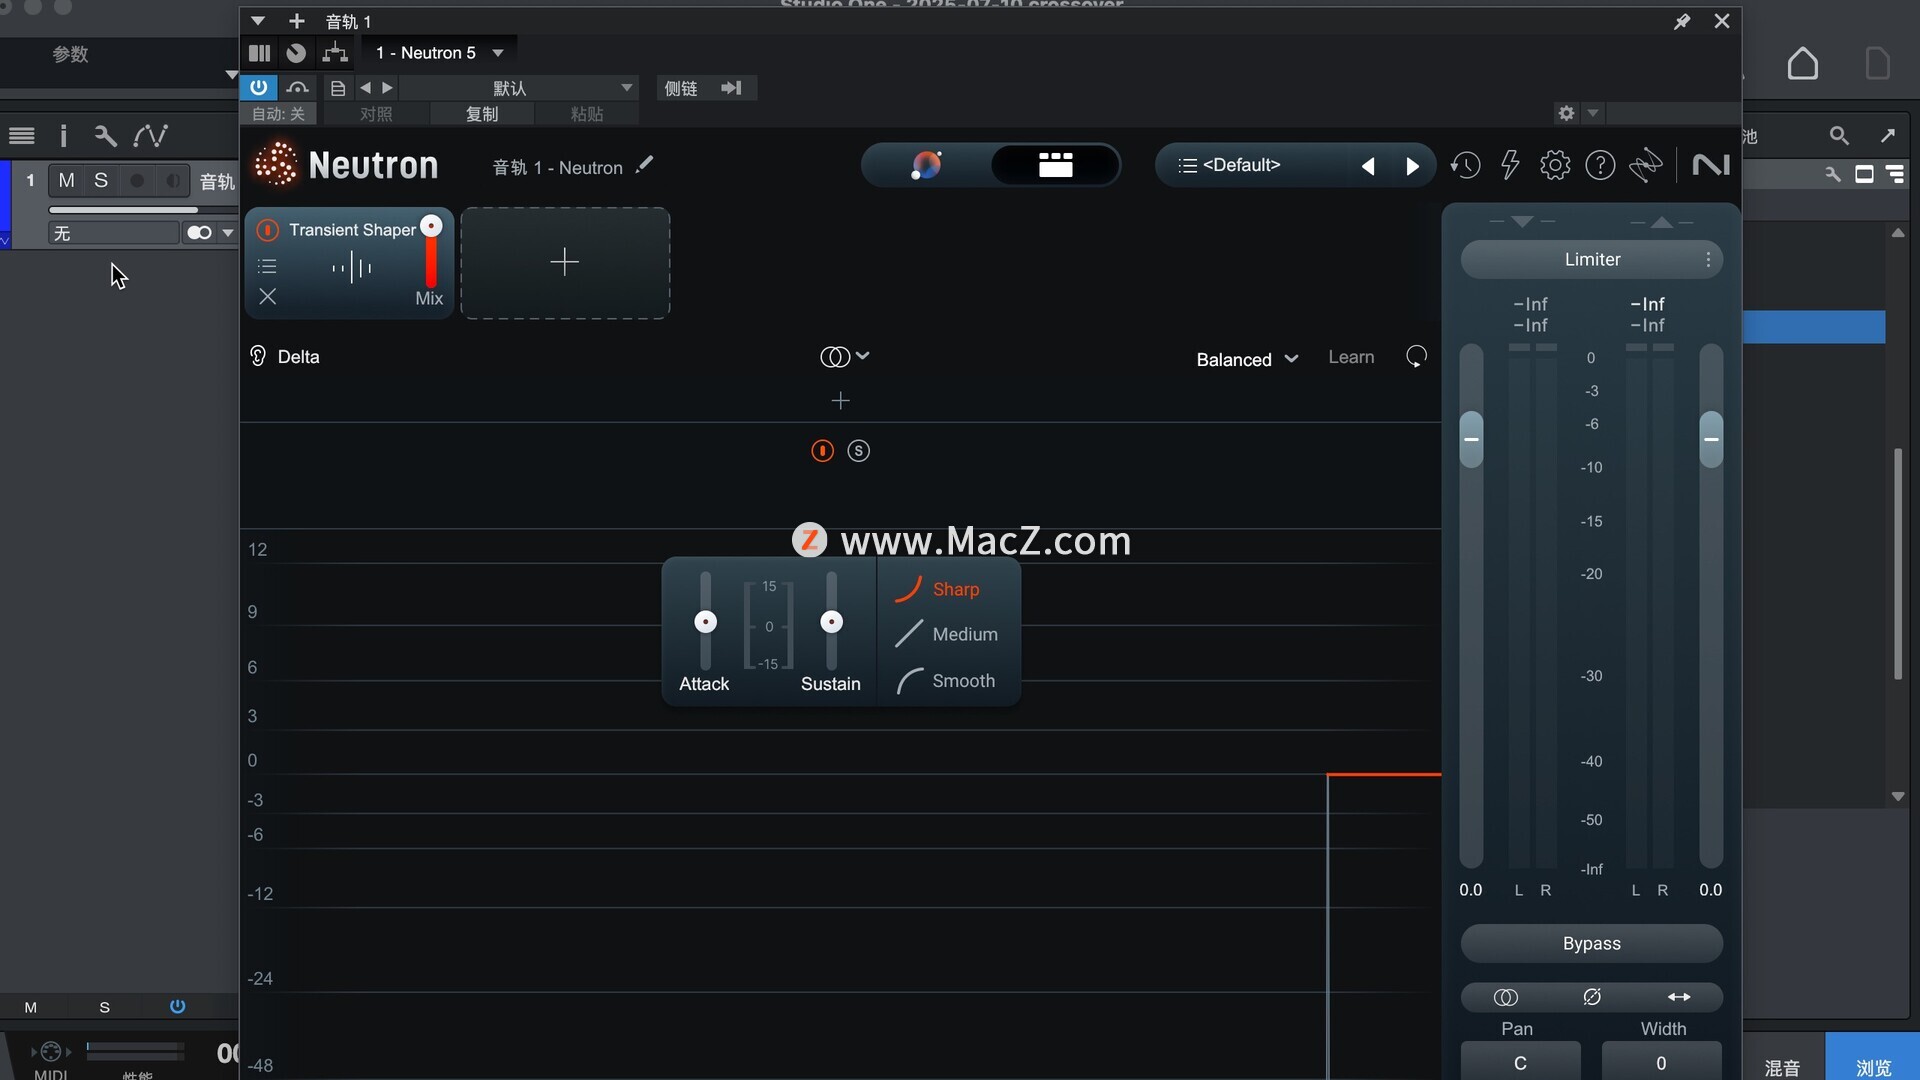Click the Learn button
The height and width of the screenshot is (1080, 1920).
[x=1351, y=357]
